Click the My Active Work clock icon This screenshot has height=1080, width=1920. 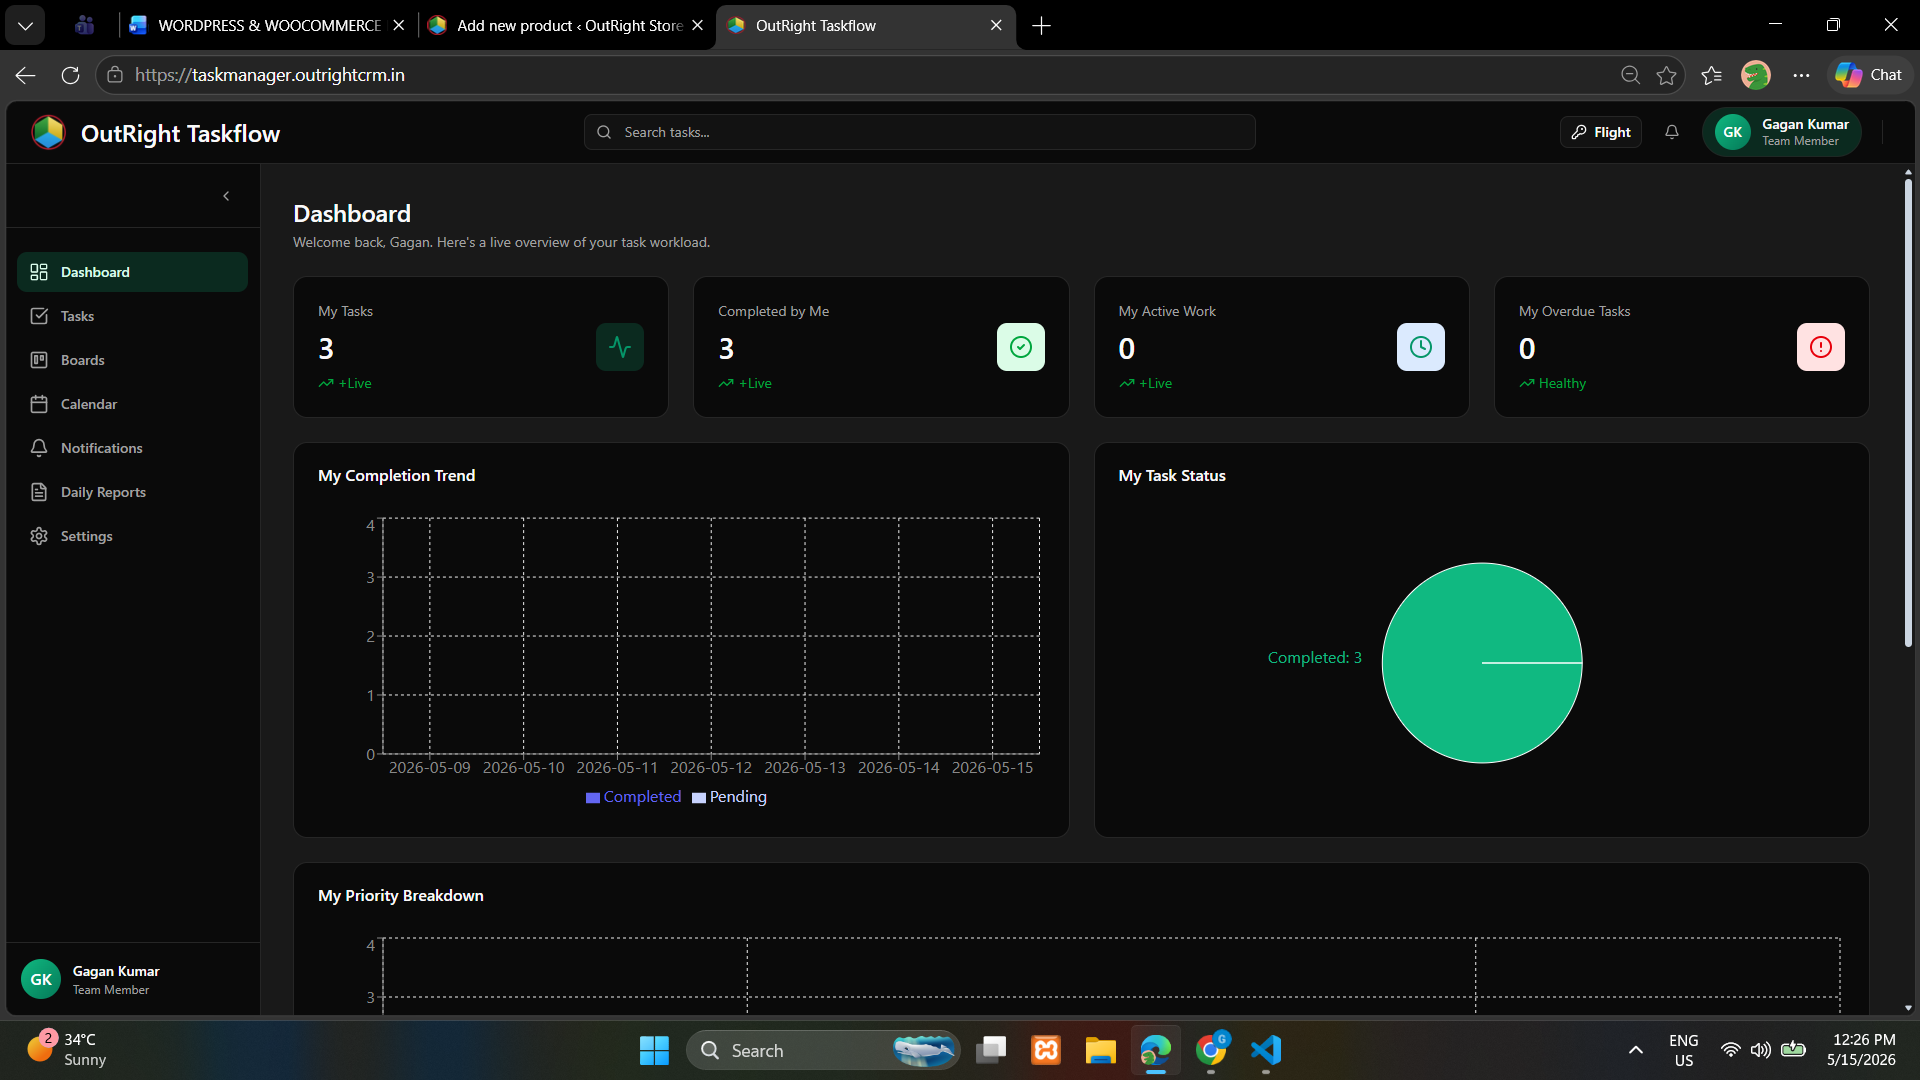coord(1421,347)
